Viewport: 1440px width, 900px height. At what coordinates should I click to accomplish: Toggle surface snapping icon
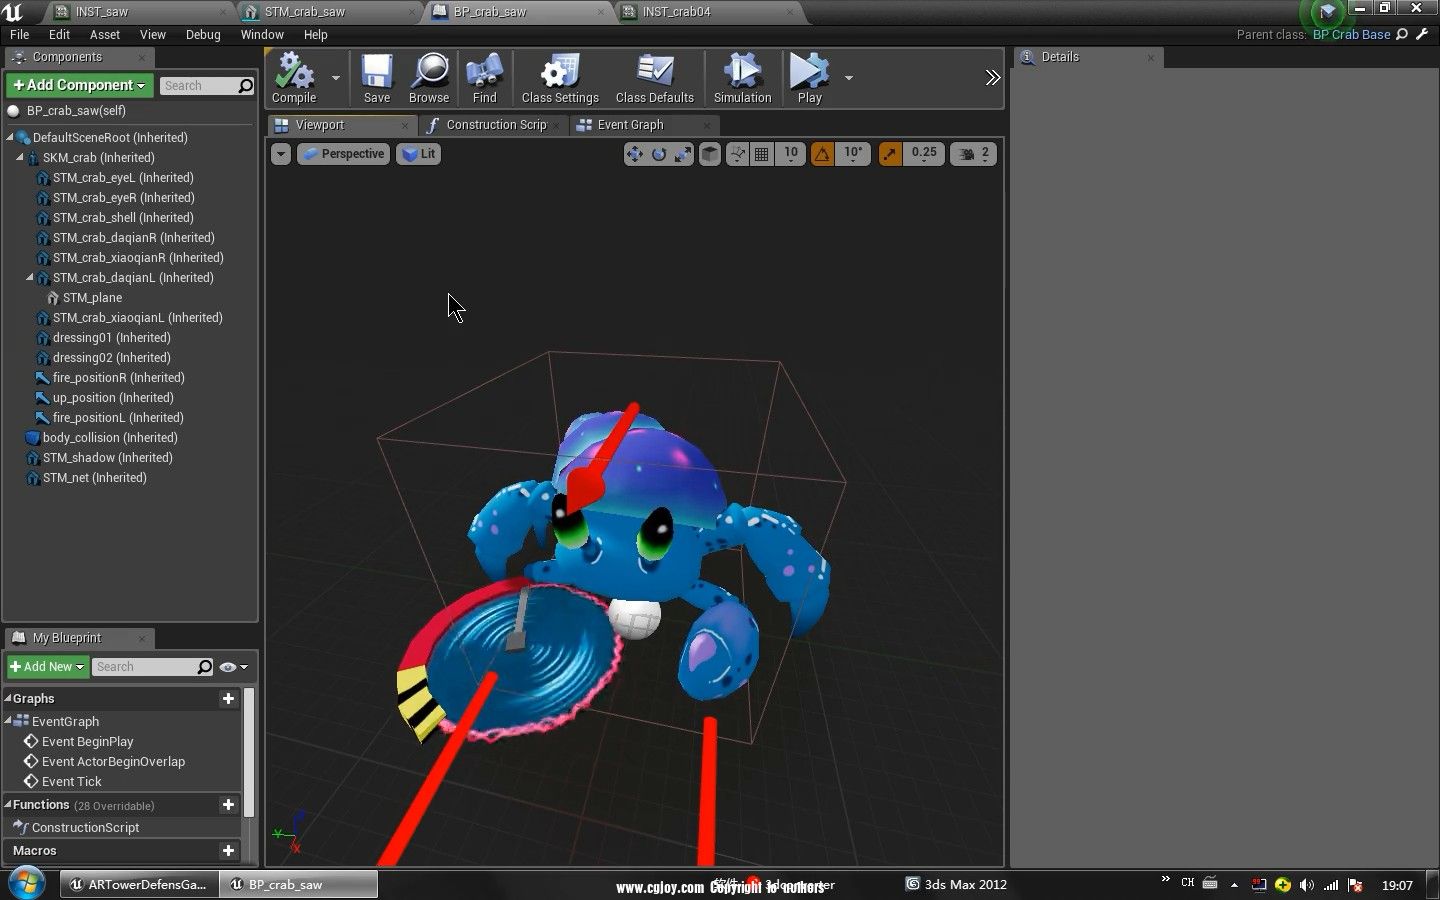click(x=737, y=154)
